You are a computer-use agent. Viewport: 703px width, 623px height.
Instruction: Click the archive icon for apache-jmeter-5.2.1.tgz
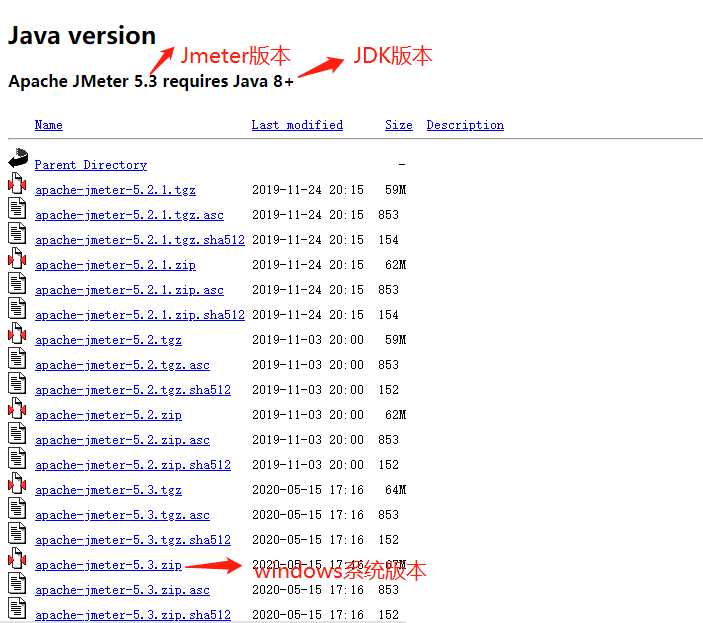click(17, 183)
